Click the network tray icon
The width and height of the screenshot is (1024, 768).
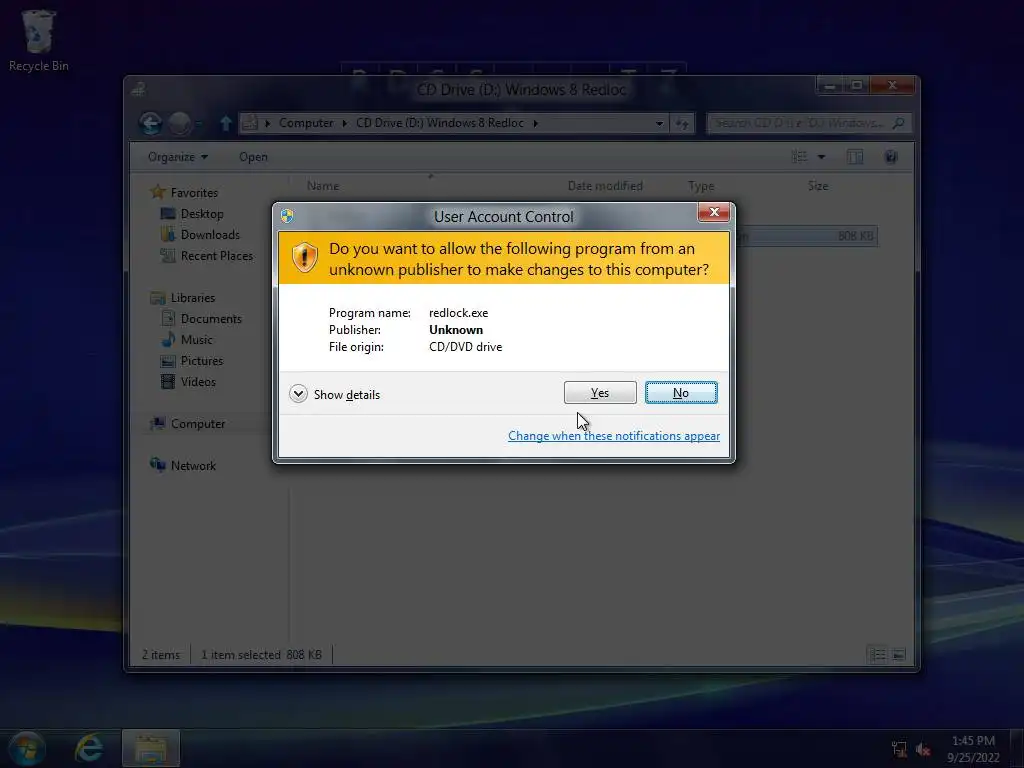(x=899, y=749)
